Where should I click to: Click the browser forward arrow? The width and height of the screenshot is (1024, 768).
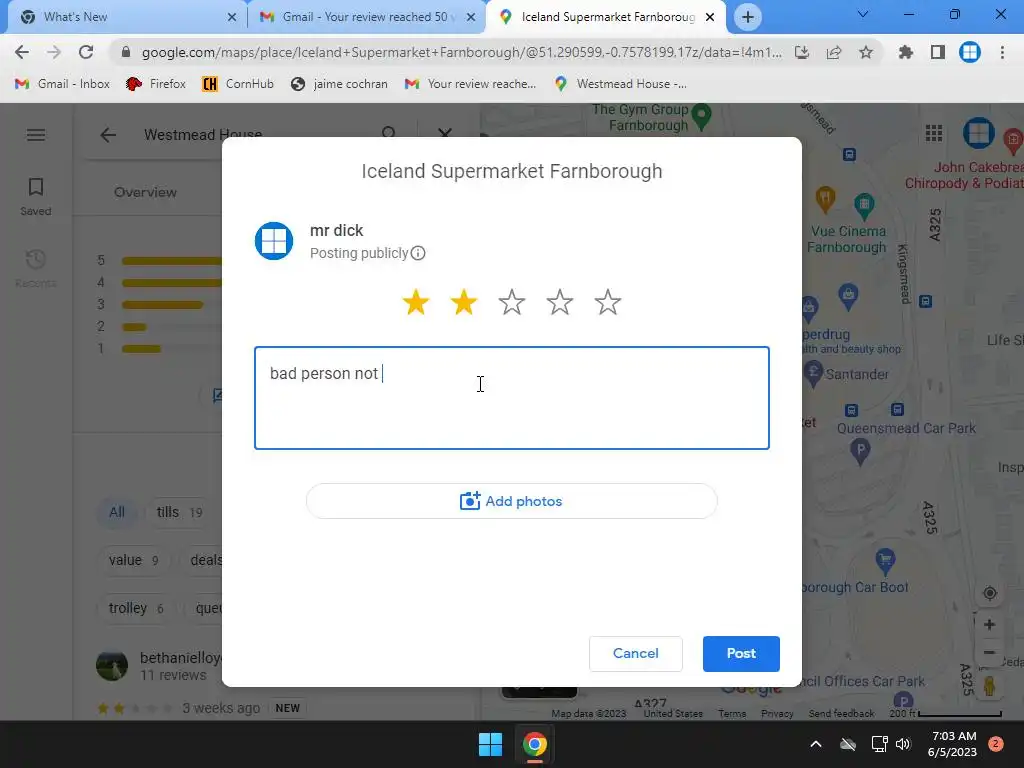pos(54,52)
